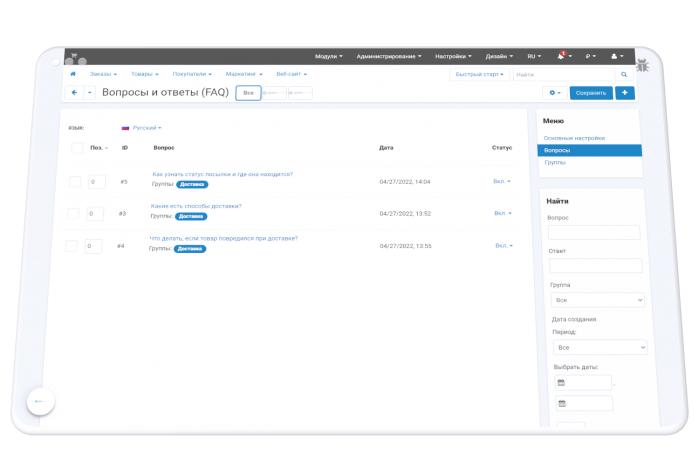Edit position field of question #3

tap(95, 213)
